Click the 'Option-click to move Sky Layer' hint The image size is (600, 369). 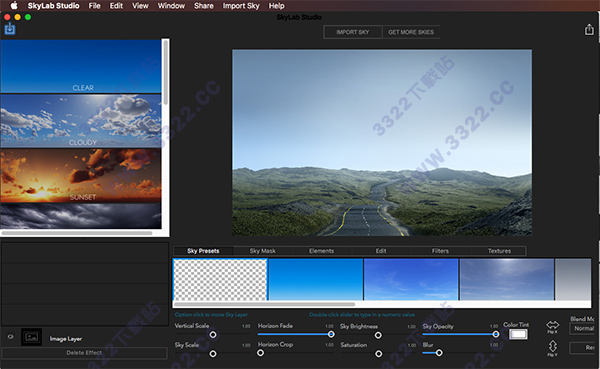[x=211, y=315]
